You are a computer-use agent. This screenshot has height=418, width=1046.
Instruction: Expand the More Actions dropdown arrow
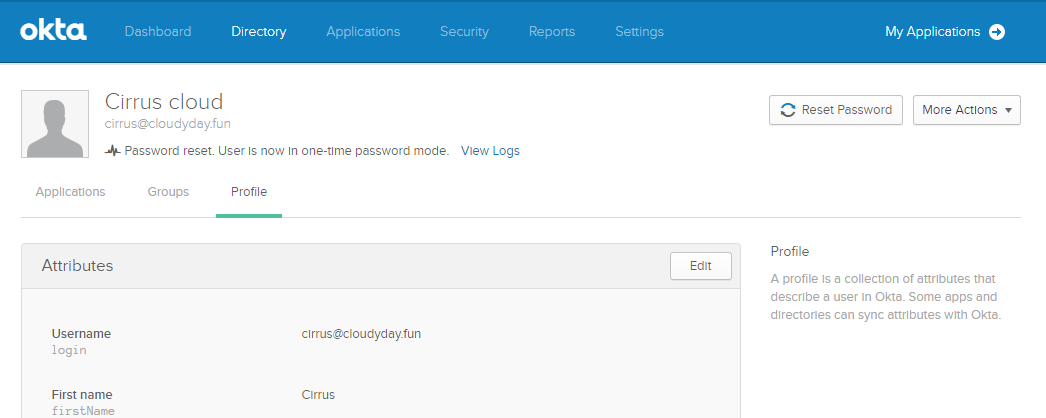click(1008, 110)
